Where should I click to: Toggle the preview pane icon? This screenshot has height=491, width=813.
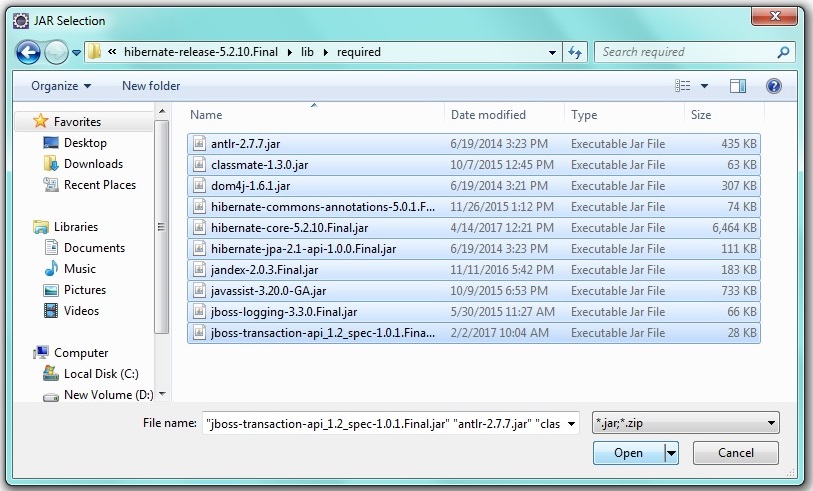click(738, 86)
